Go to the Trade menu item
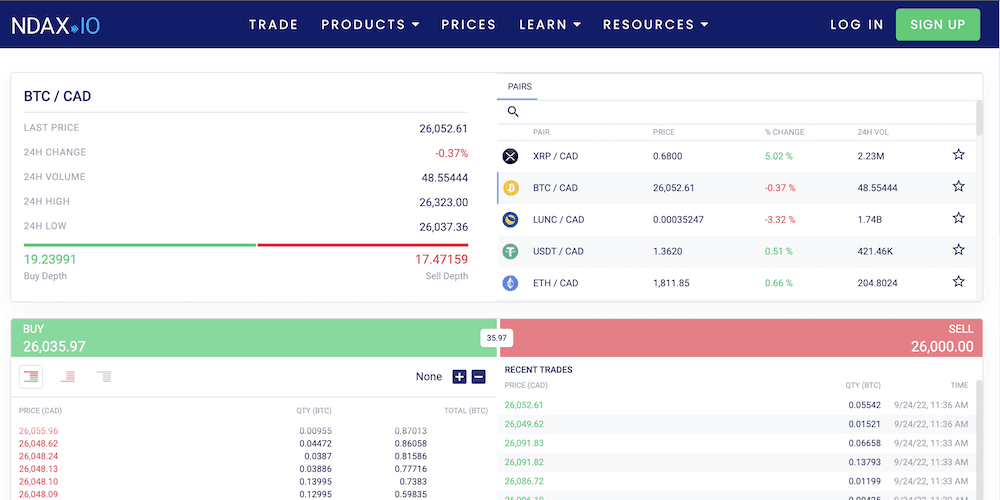Screen dimensions: 1000x500 tap(273, 25)
